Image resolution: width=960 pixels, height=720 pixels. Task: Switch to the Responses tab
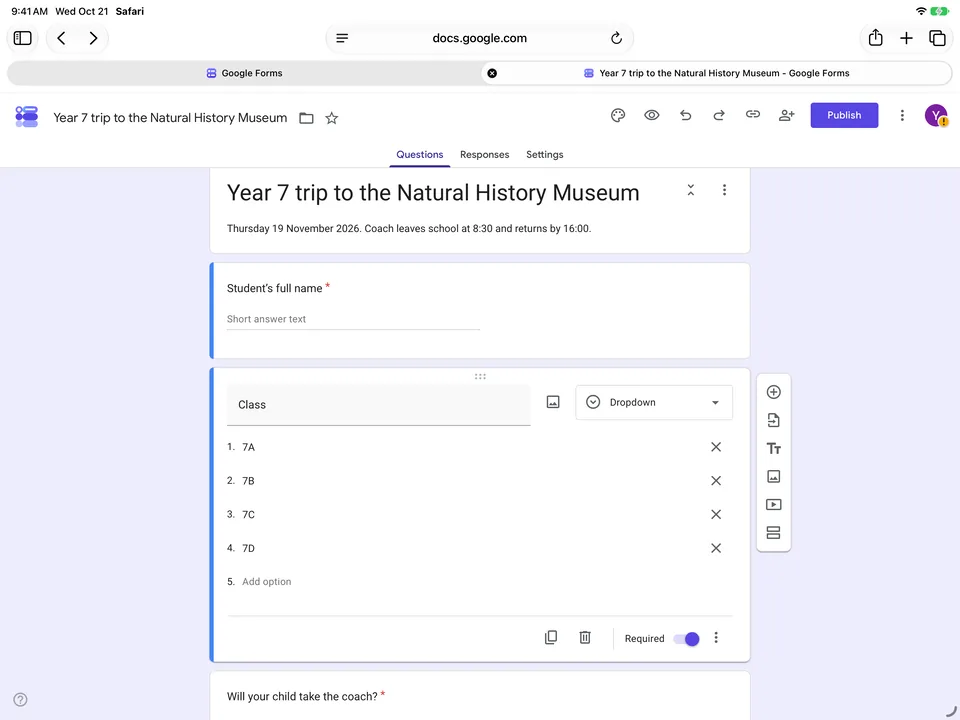[x=484, y=154]
